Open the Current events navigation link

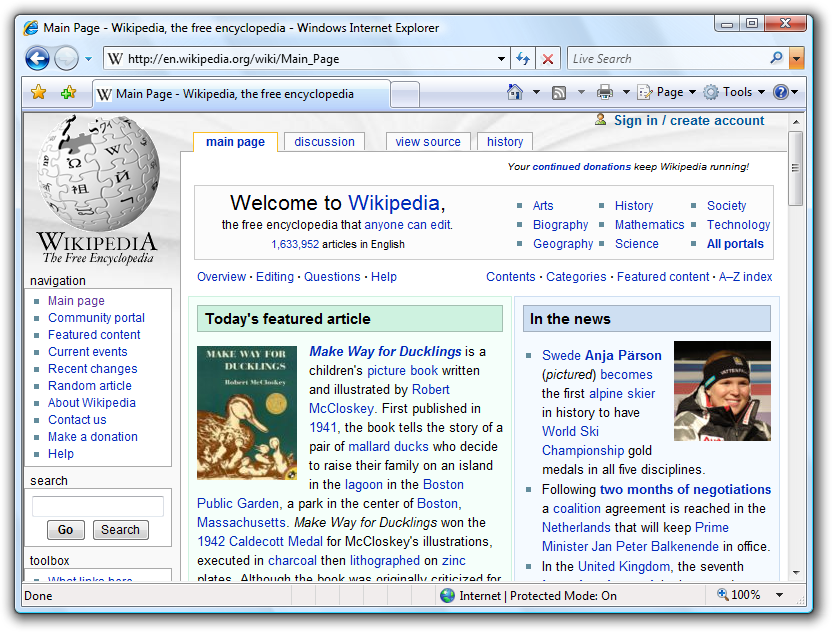(x=88, y=352)
